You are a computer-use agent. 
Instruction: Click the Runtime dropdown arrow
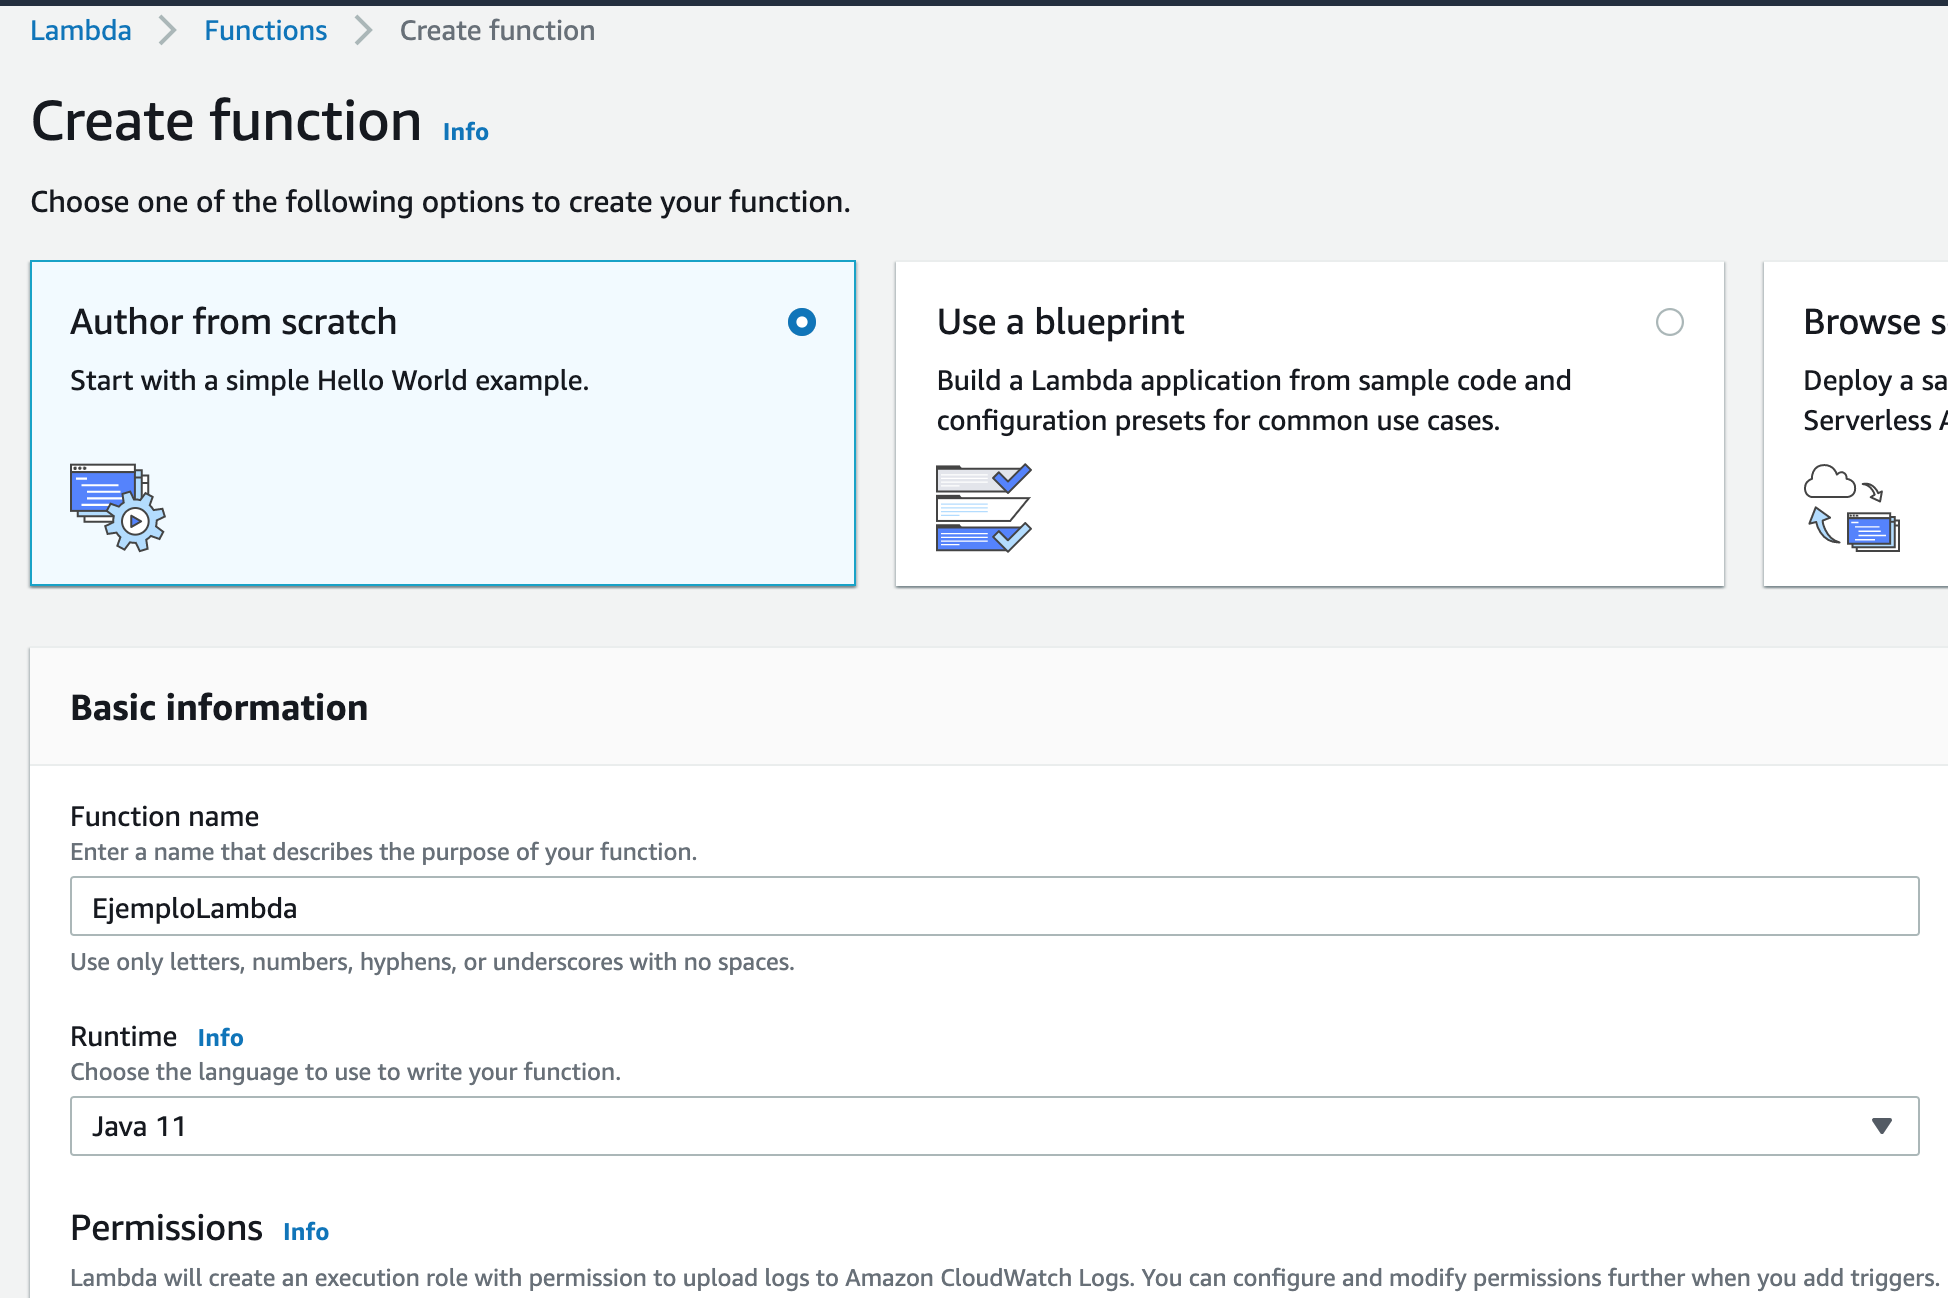1881,1126
